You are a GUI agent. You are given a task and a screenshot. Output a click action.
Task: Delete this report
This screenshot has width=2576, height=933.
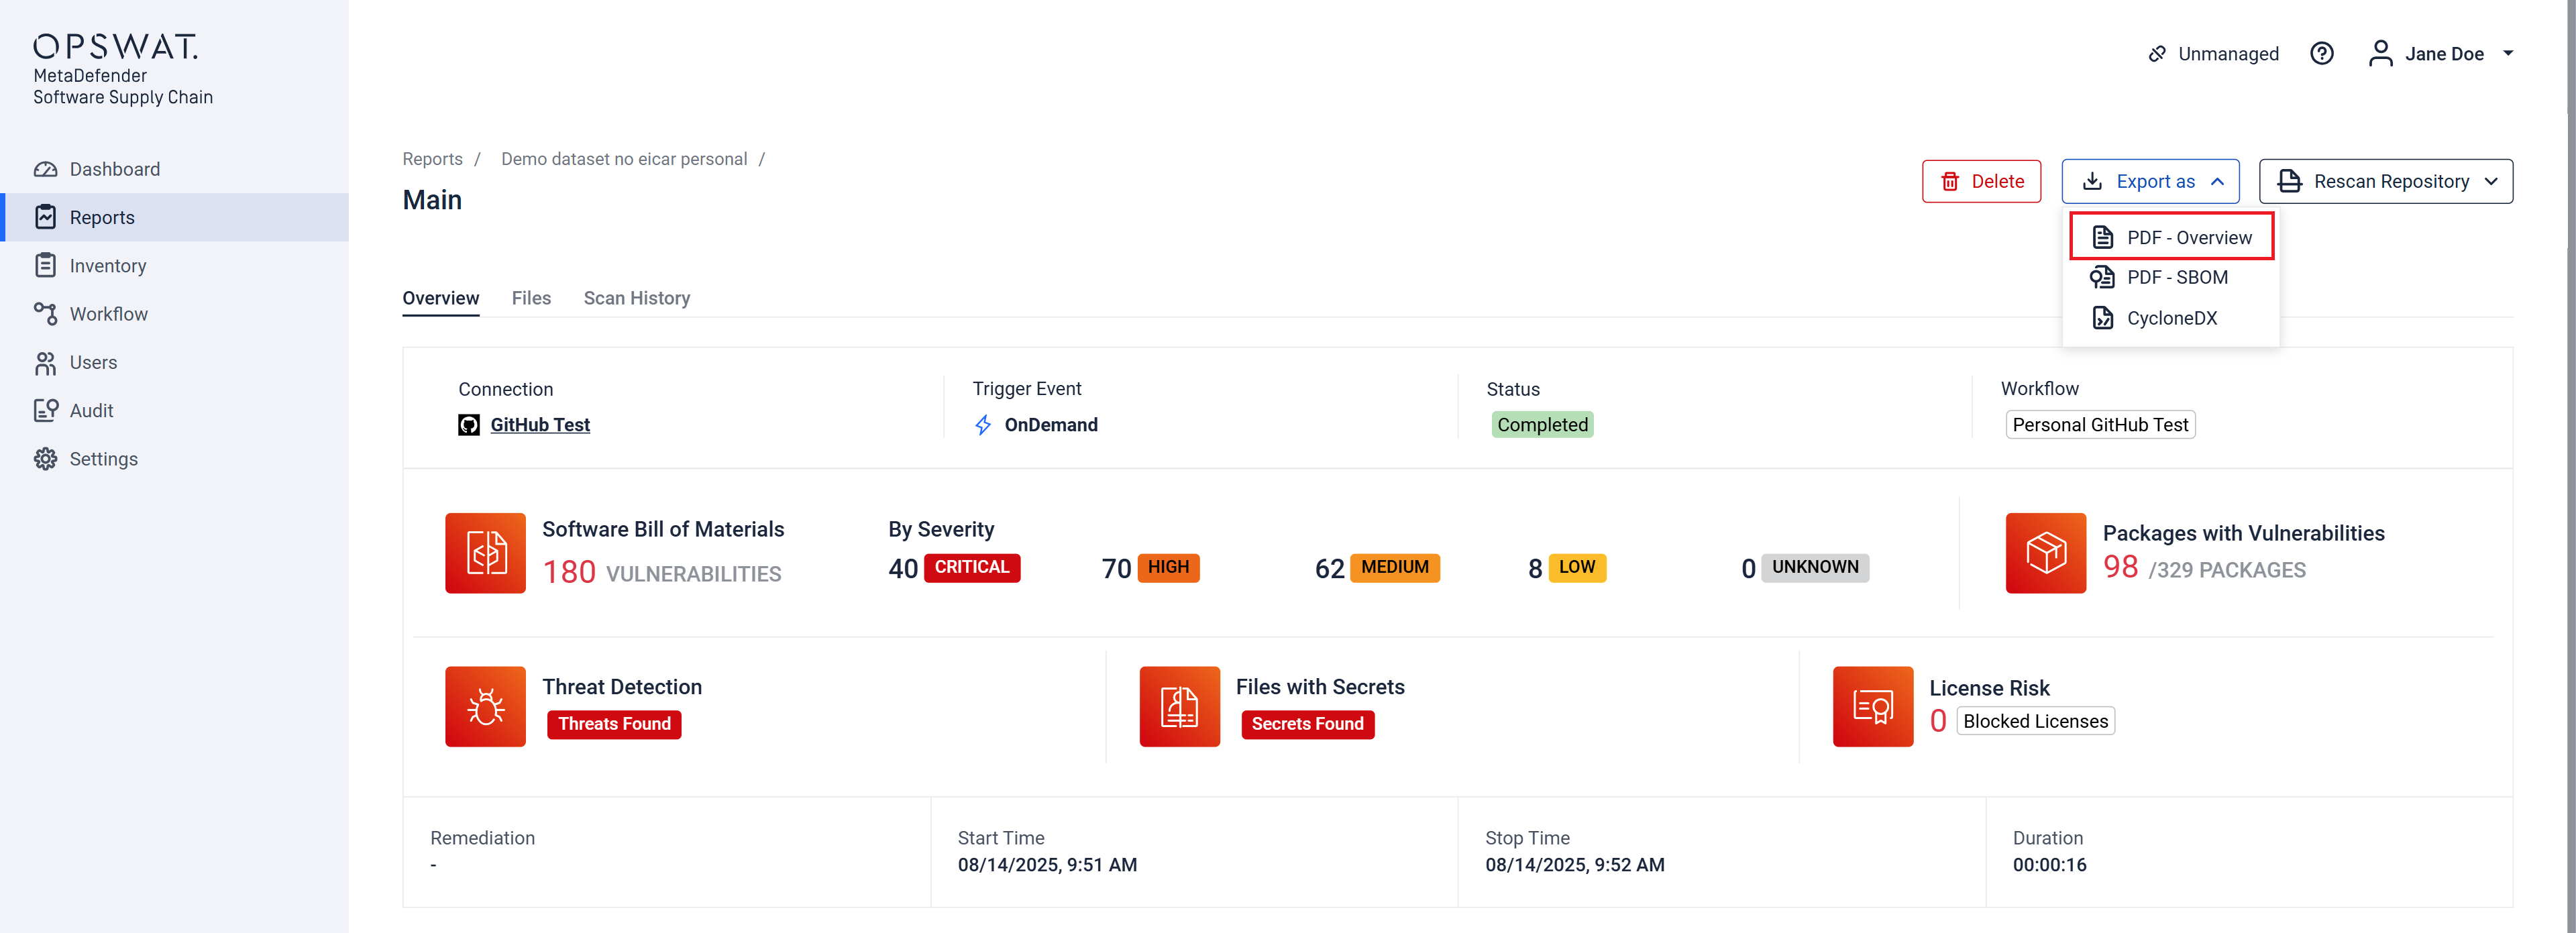(x=1980, y=181)
